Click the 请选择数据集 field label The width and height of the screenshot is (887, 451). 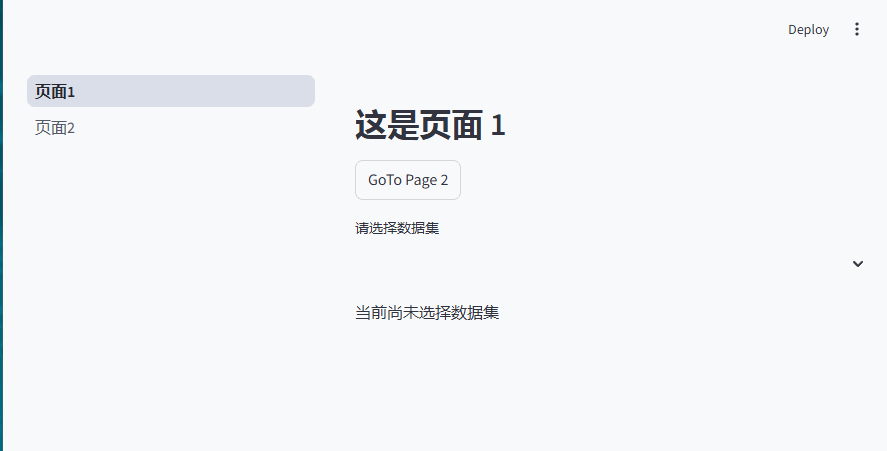397,228
